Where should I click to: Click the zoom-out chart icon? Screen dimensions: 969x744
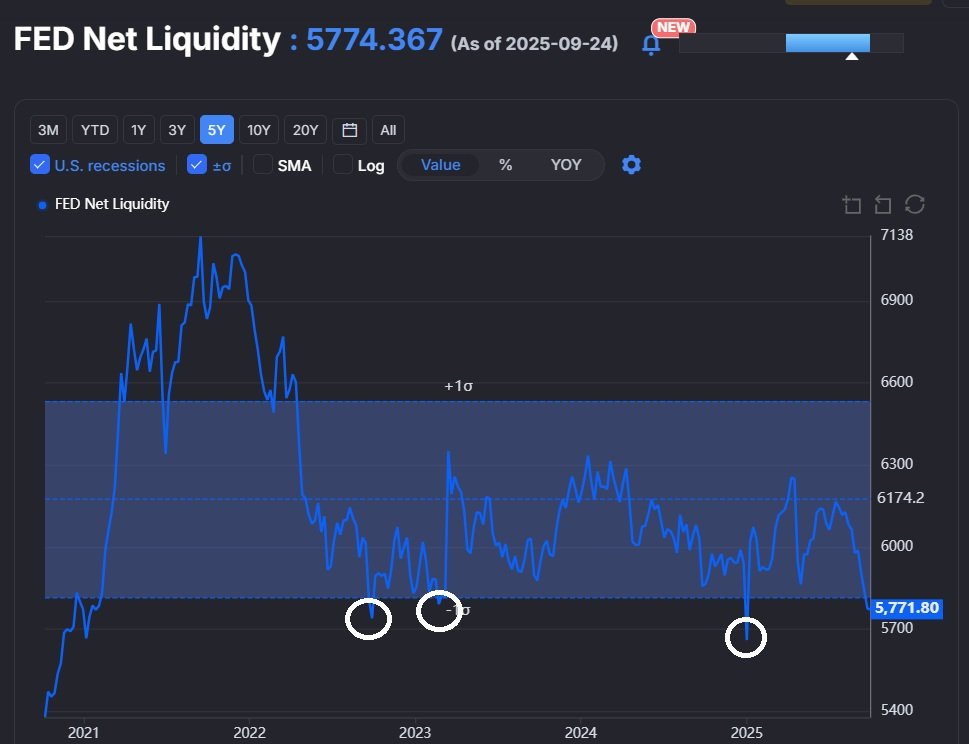tap(883, 204)
